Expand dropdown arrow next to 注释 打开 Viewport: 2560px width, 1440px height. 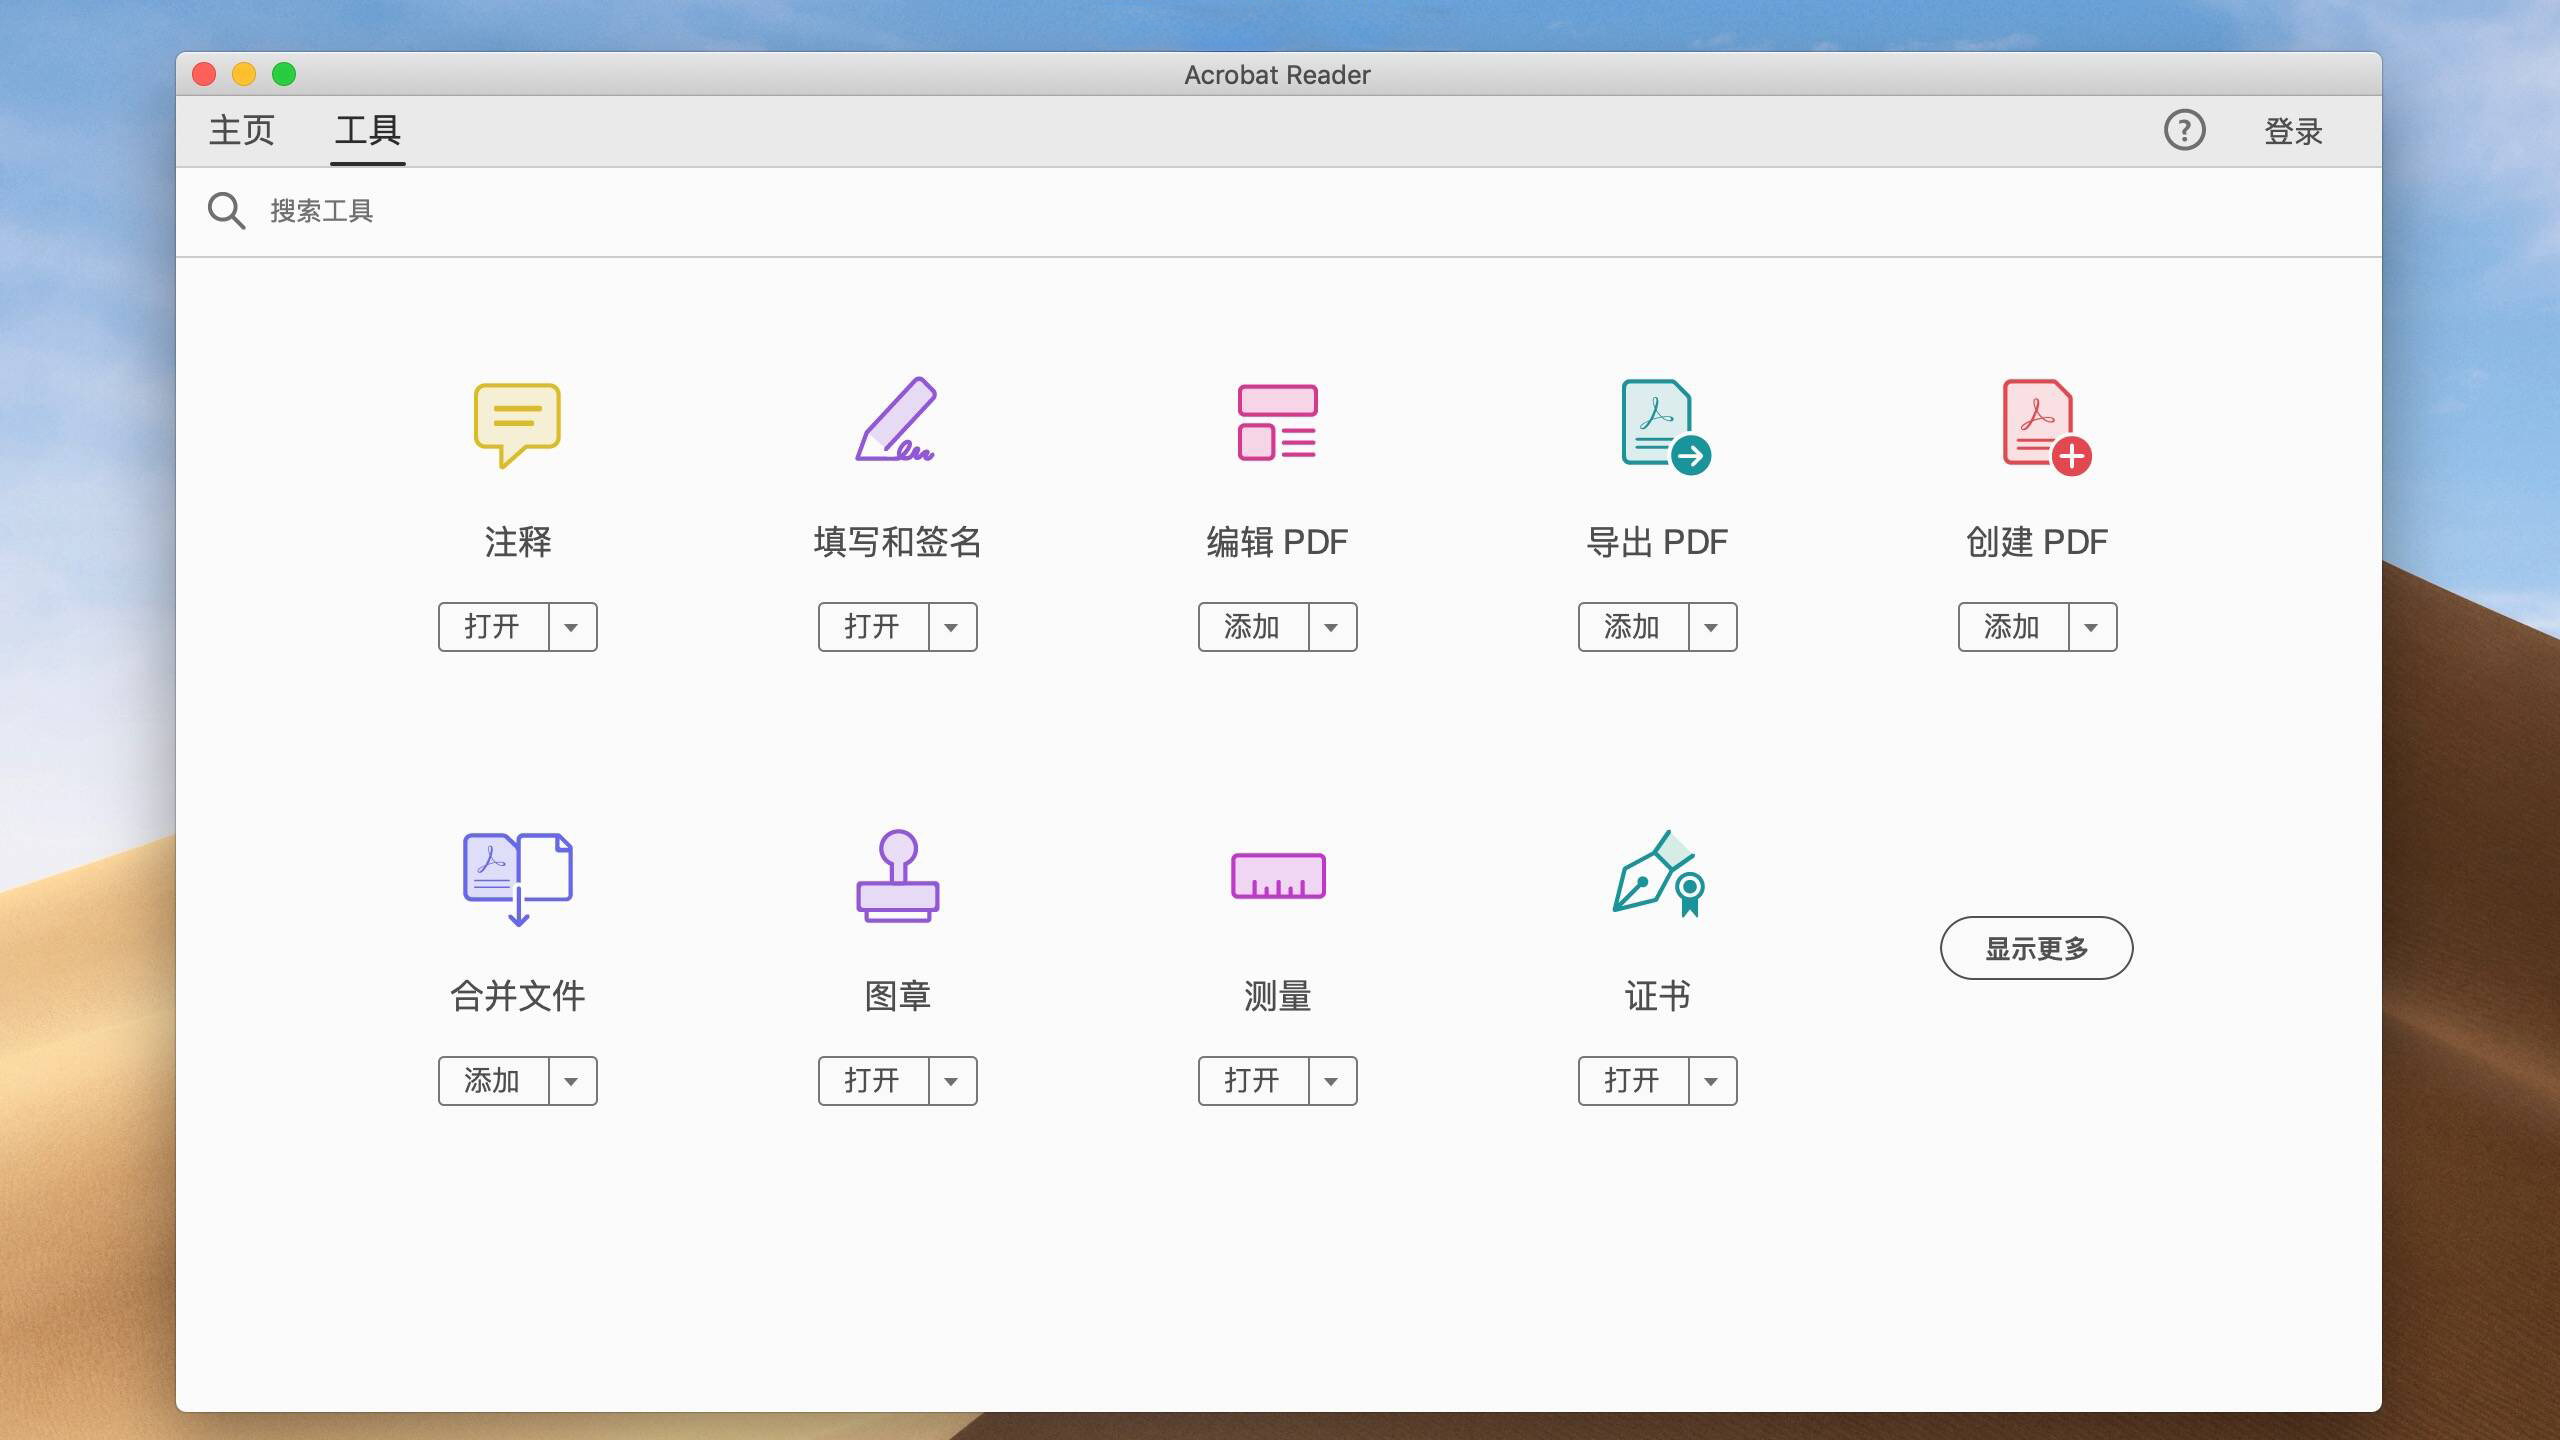point(572,627)
